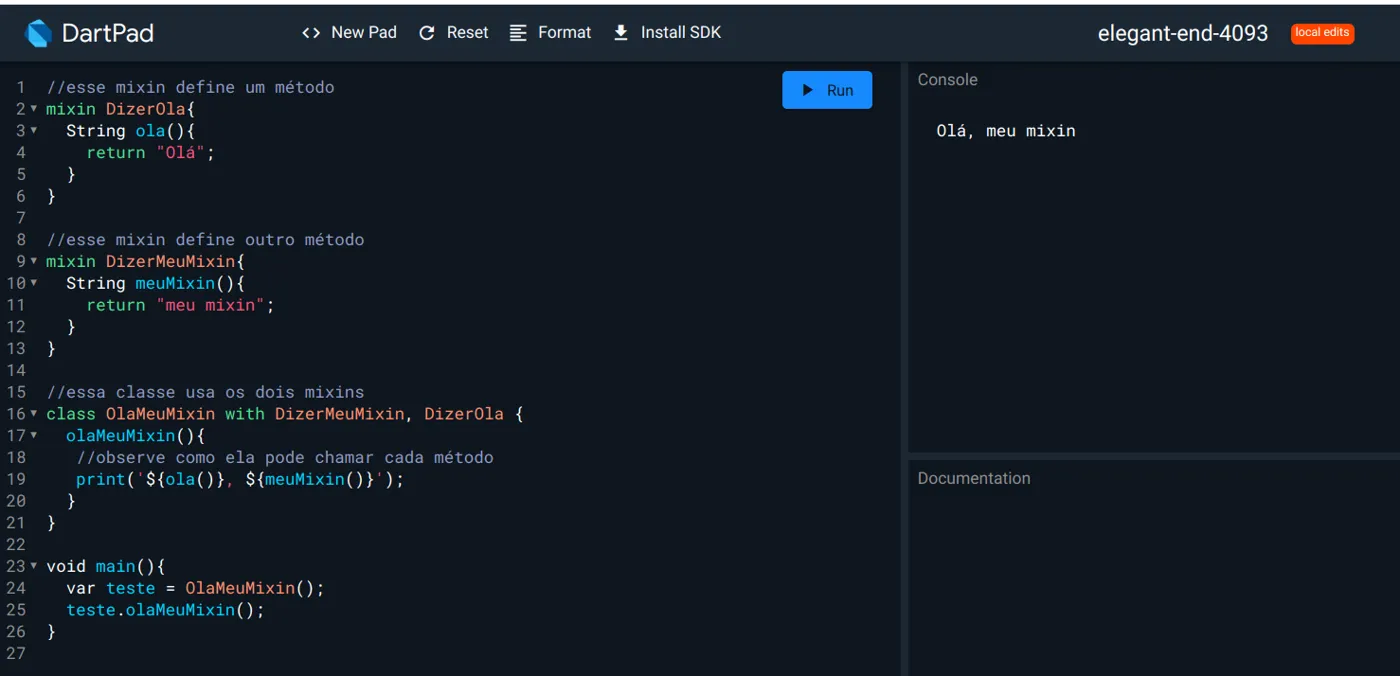Click the print statement on line 19
The height and width of the screenshot is (676, 1400).
coord(240,480)
